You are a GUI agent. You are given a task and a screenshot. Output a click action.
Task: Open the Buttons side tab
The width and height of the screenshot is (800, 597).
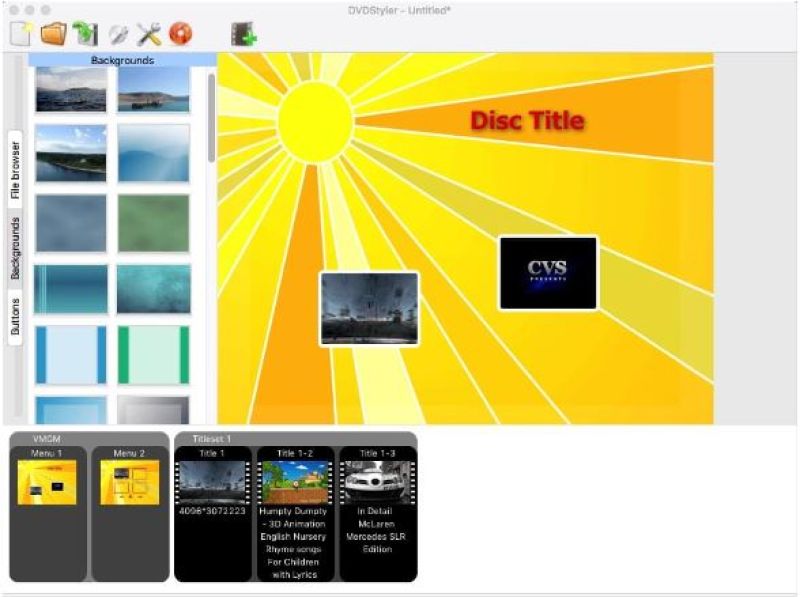tap(15, 318)
